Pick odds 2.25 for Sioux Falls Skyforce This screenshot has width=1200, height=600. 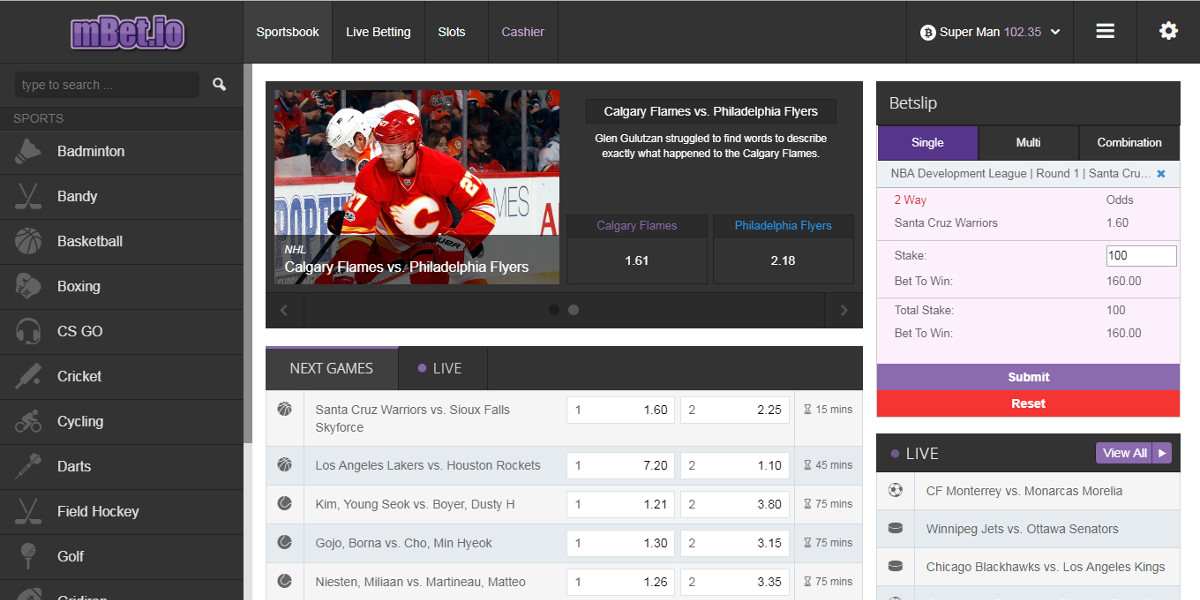735,410
